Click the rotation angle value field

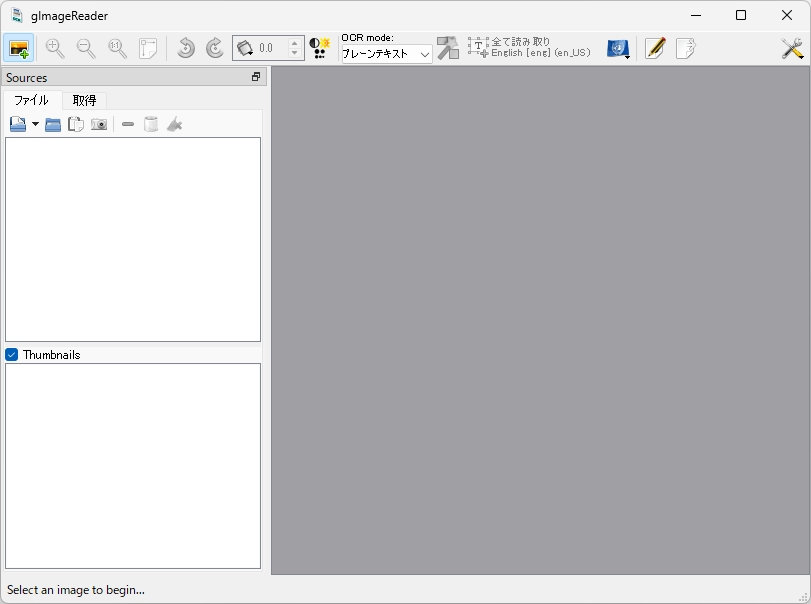[x=272, y=49]
